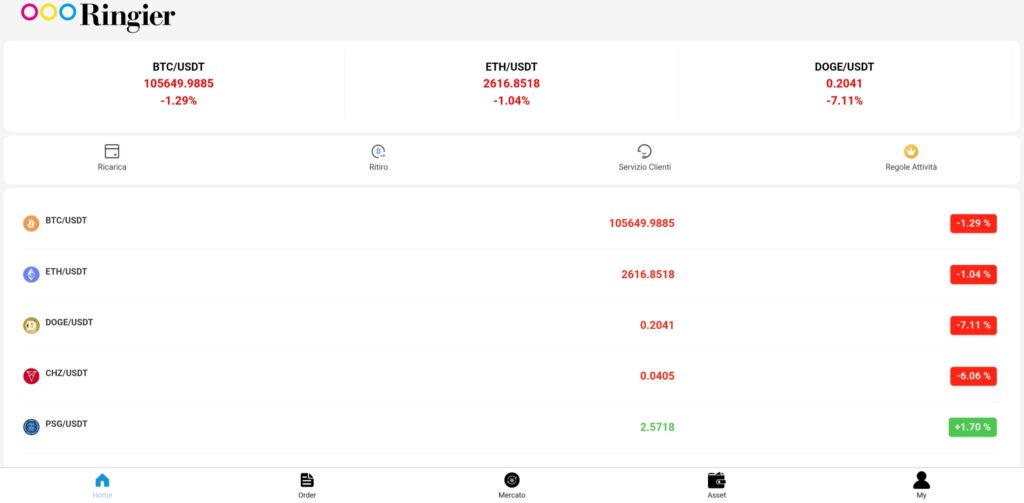Viewport: 1024px width, 503px height.
Task: Click 0.2041 in top ticker card
Action: point(844,84)
